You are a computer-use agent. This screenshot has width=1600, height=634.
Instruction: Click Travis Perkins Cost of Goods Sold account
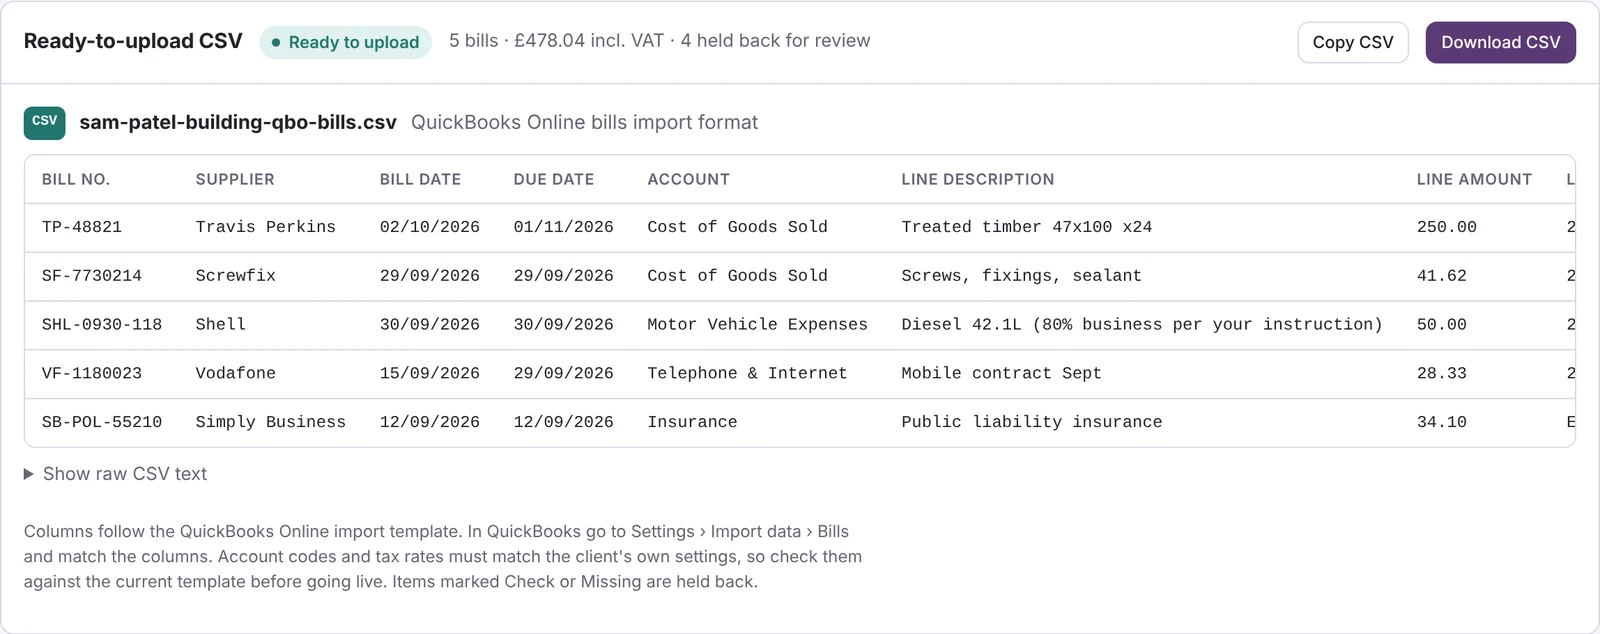(738, 227)
